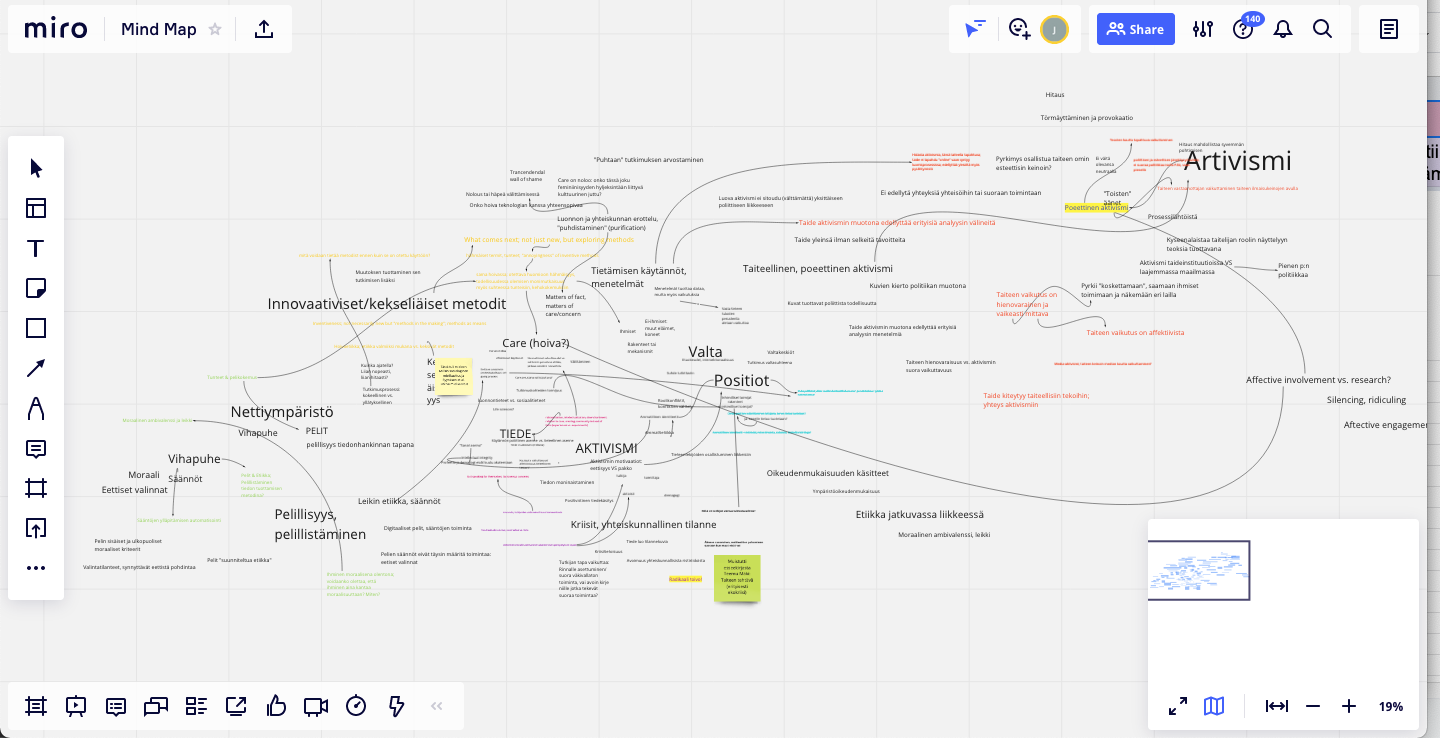Click the yellow sticky note near Care

coord(453,376)
